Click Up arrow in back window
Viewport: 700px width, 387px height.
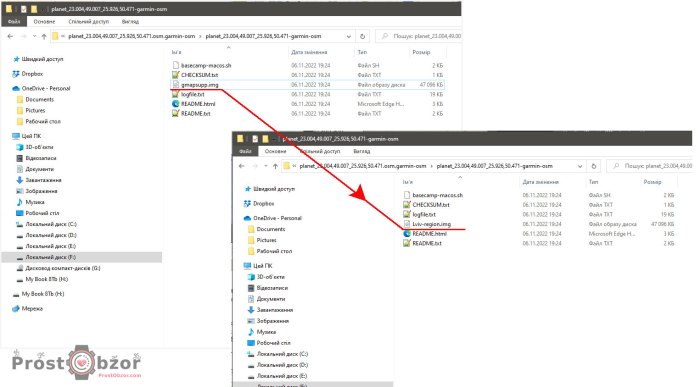44,37
